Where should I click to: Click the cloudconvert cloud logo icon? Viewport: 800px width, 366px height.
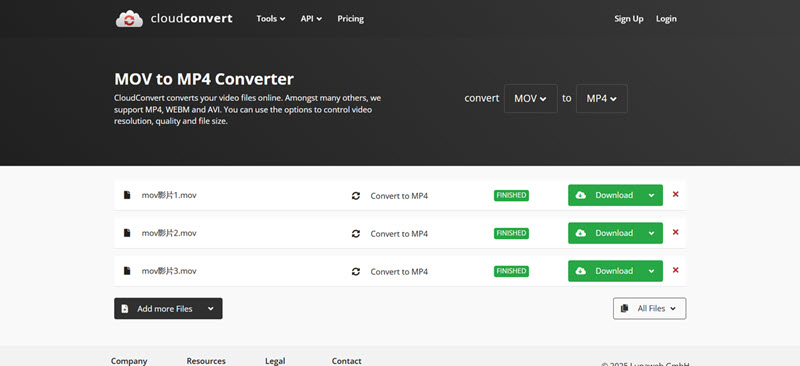tap(129, 19)
